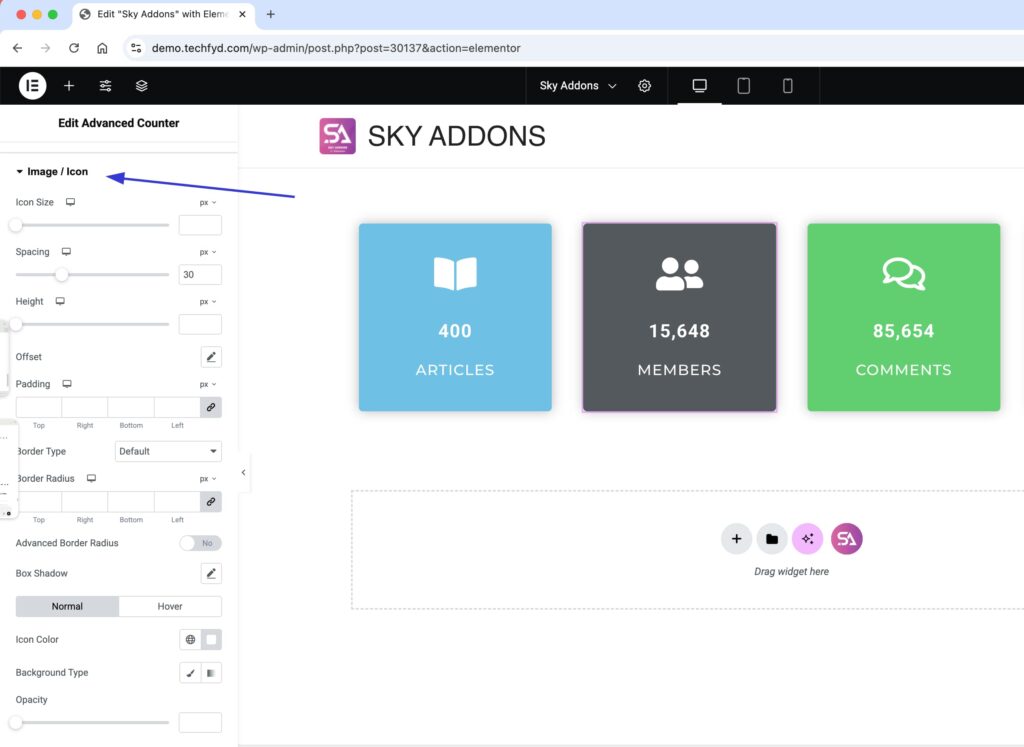Edit the Offset pencil icon

[211, 357]
